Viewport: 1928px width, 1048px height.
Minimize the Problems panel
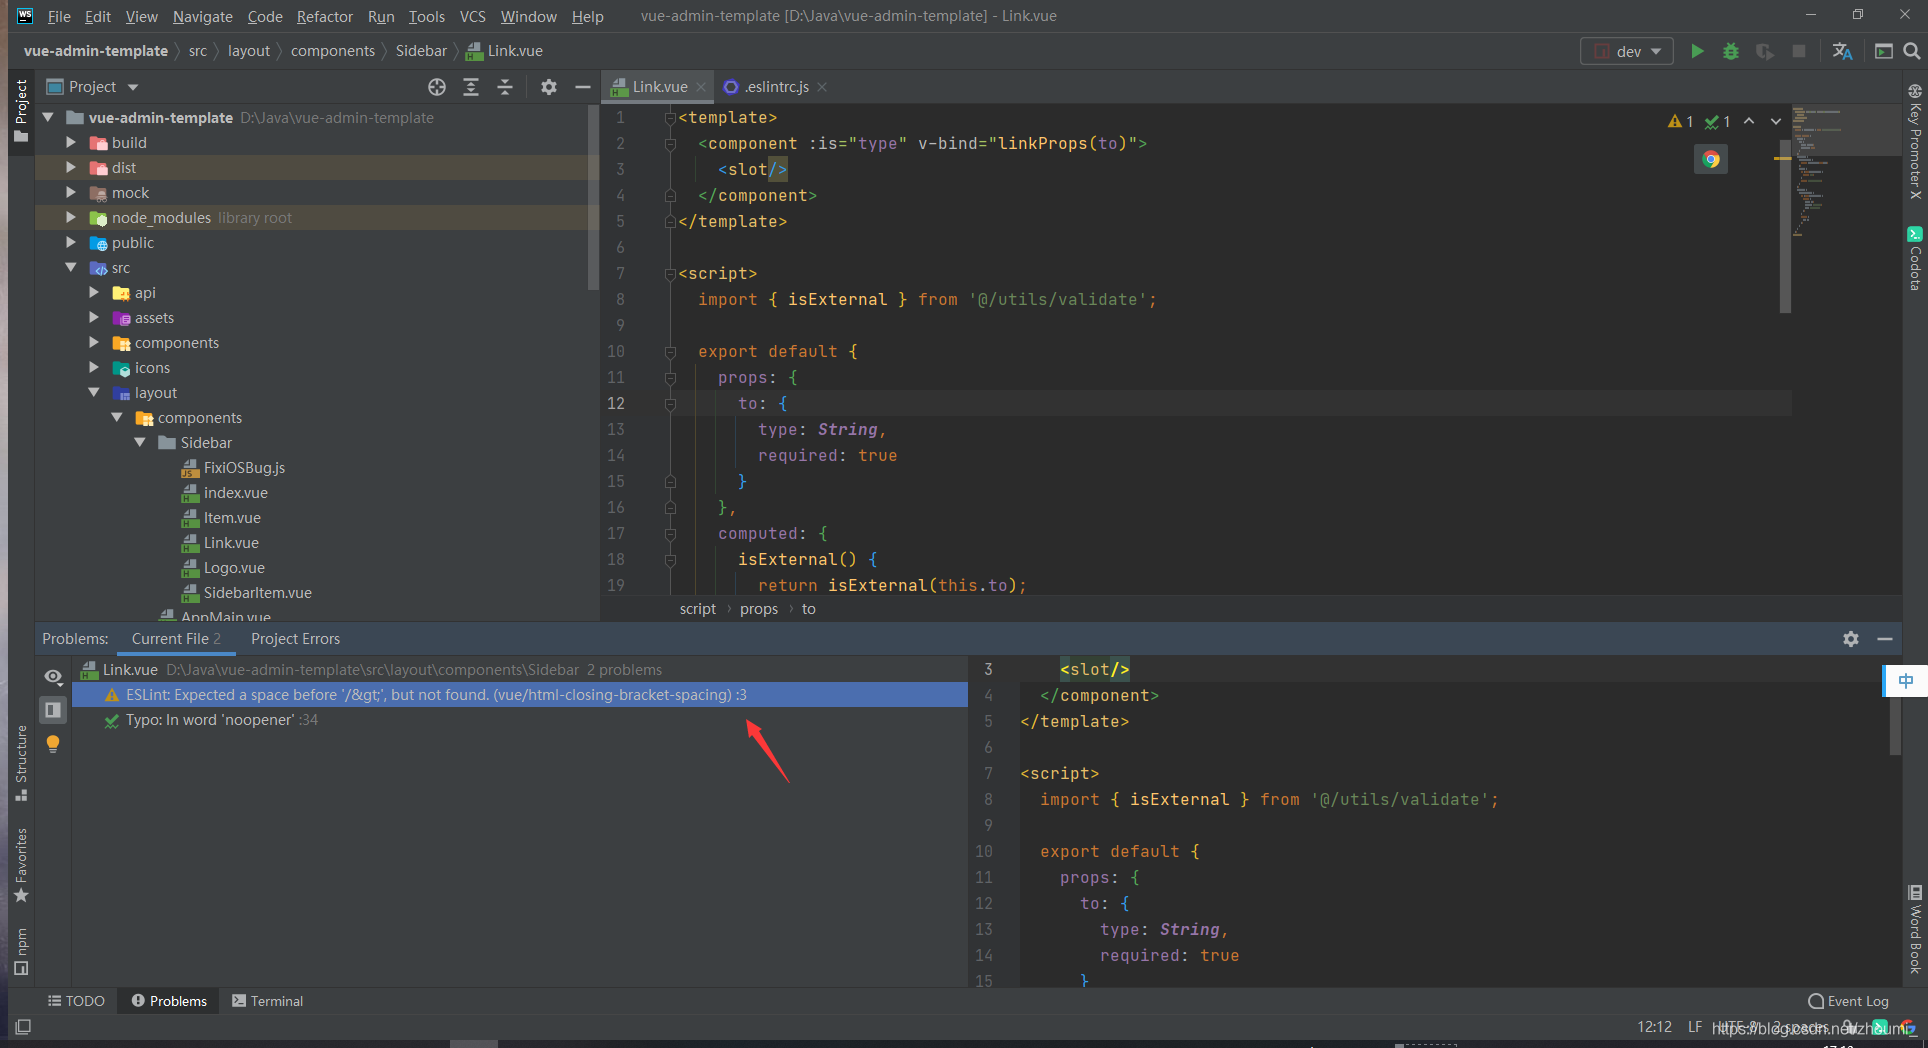(1885, 639)
